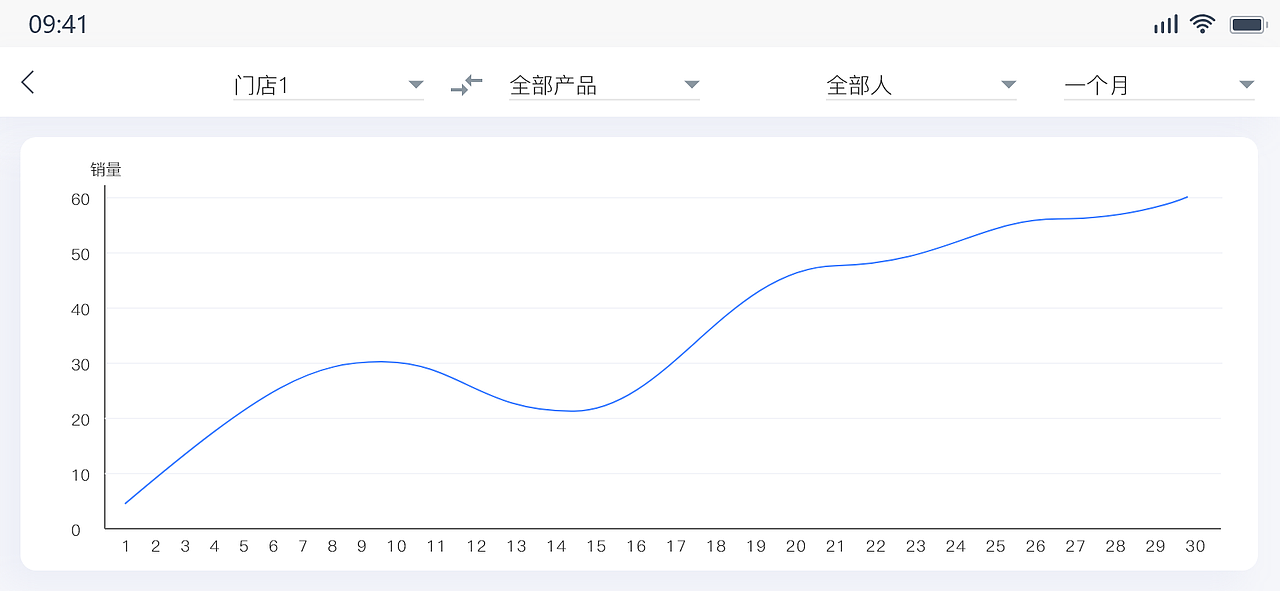Click the 销量 axis title
The image size is (1280, 591).
[106, 170]
